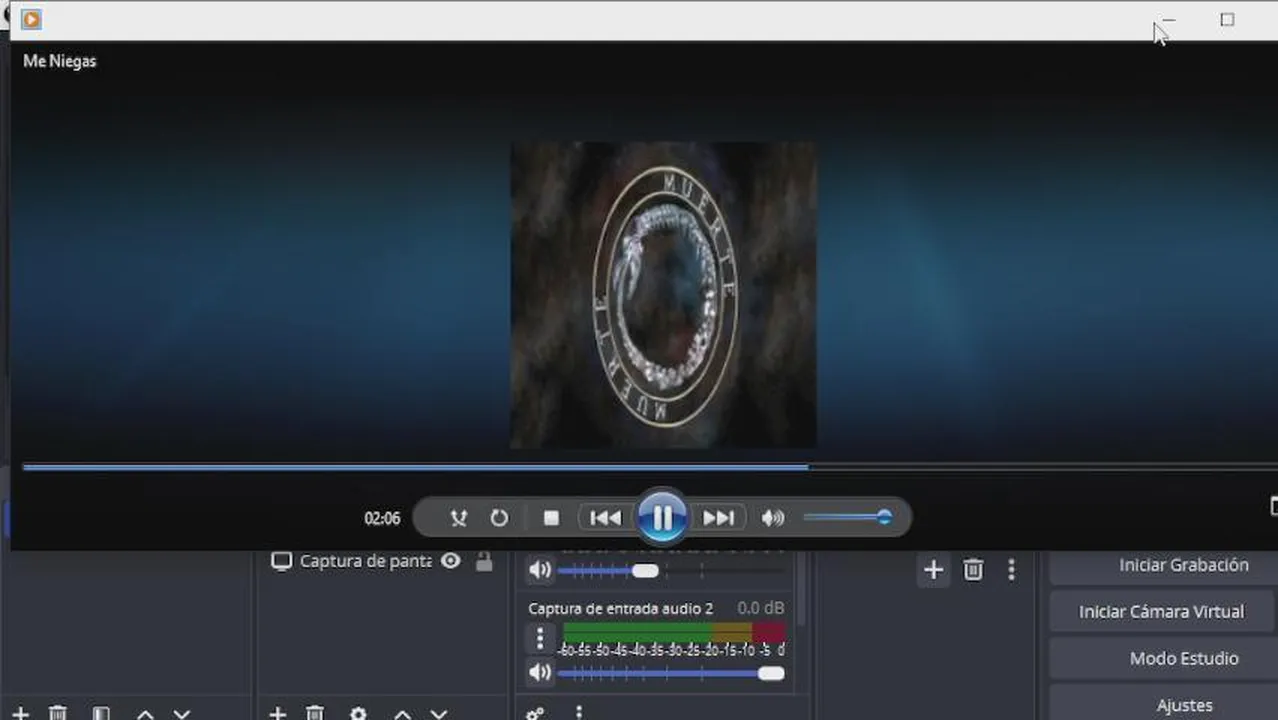The image size is (1278, 720).
Task: Add a new source in OBS
Action: coord(277,713)
